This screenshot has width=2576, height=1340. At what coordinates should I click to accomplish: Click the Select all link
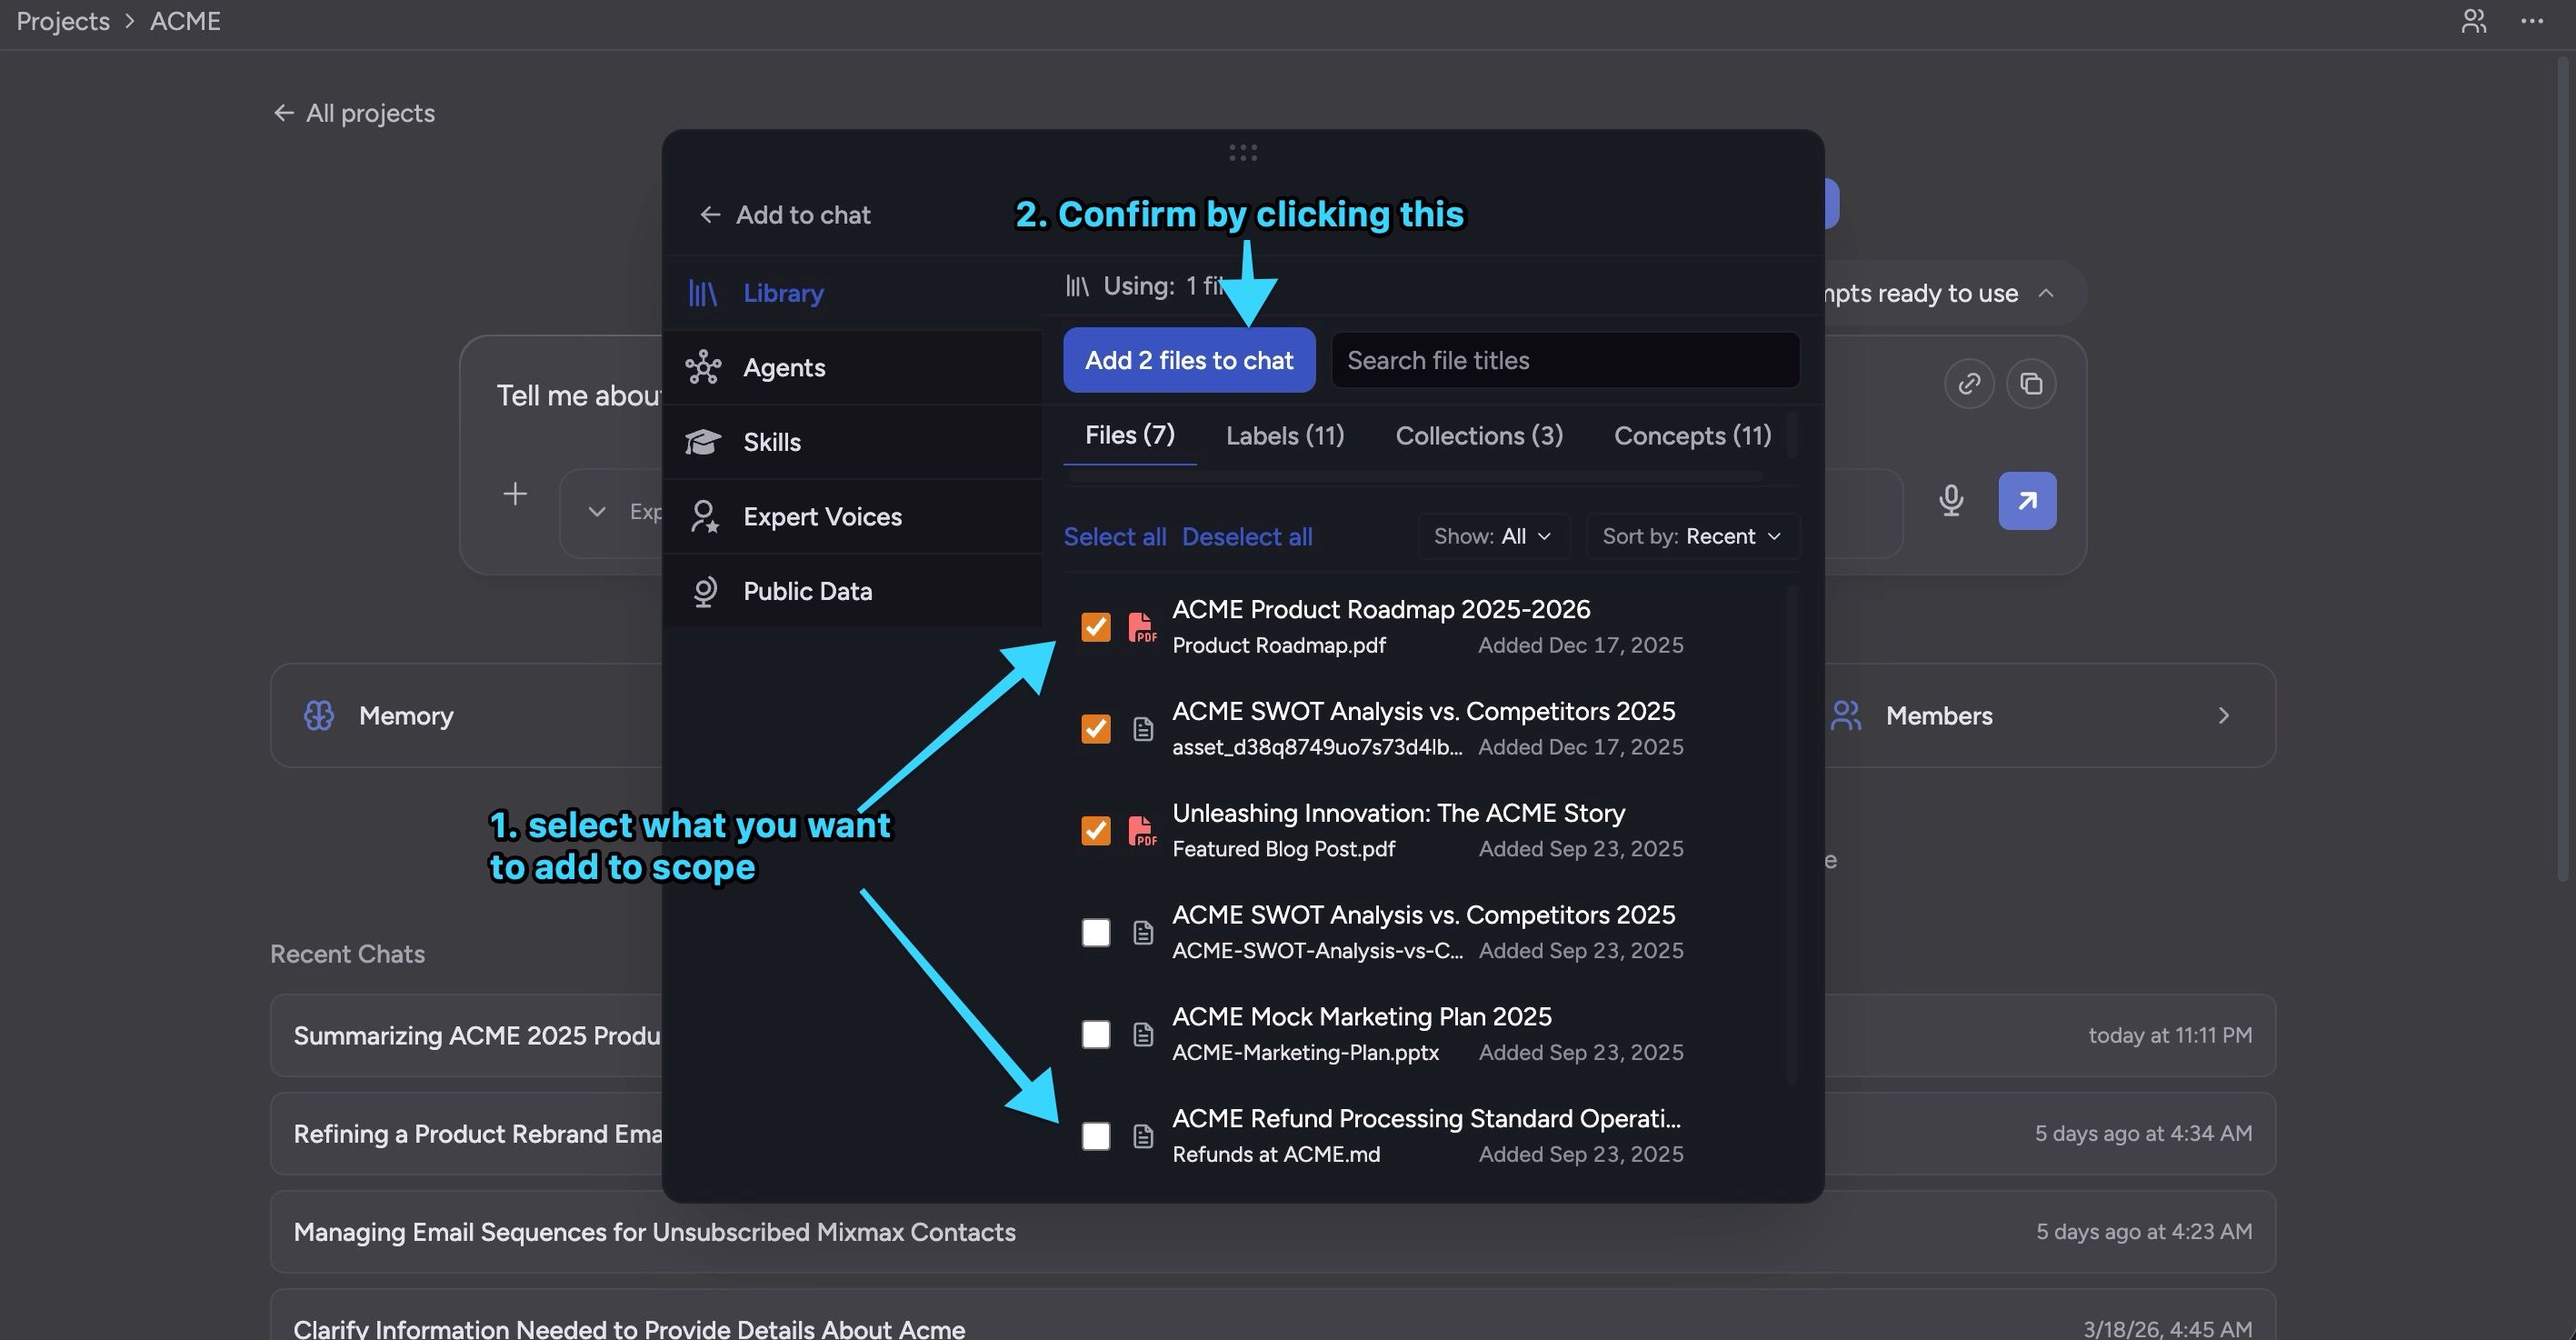pyautogui.click(x=1115, y=537)
